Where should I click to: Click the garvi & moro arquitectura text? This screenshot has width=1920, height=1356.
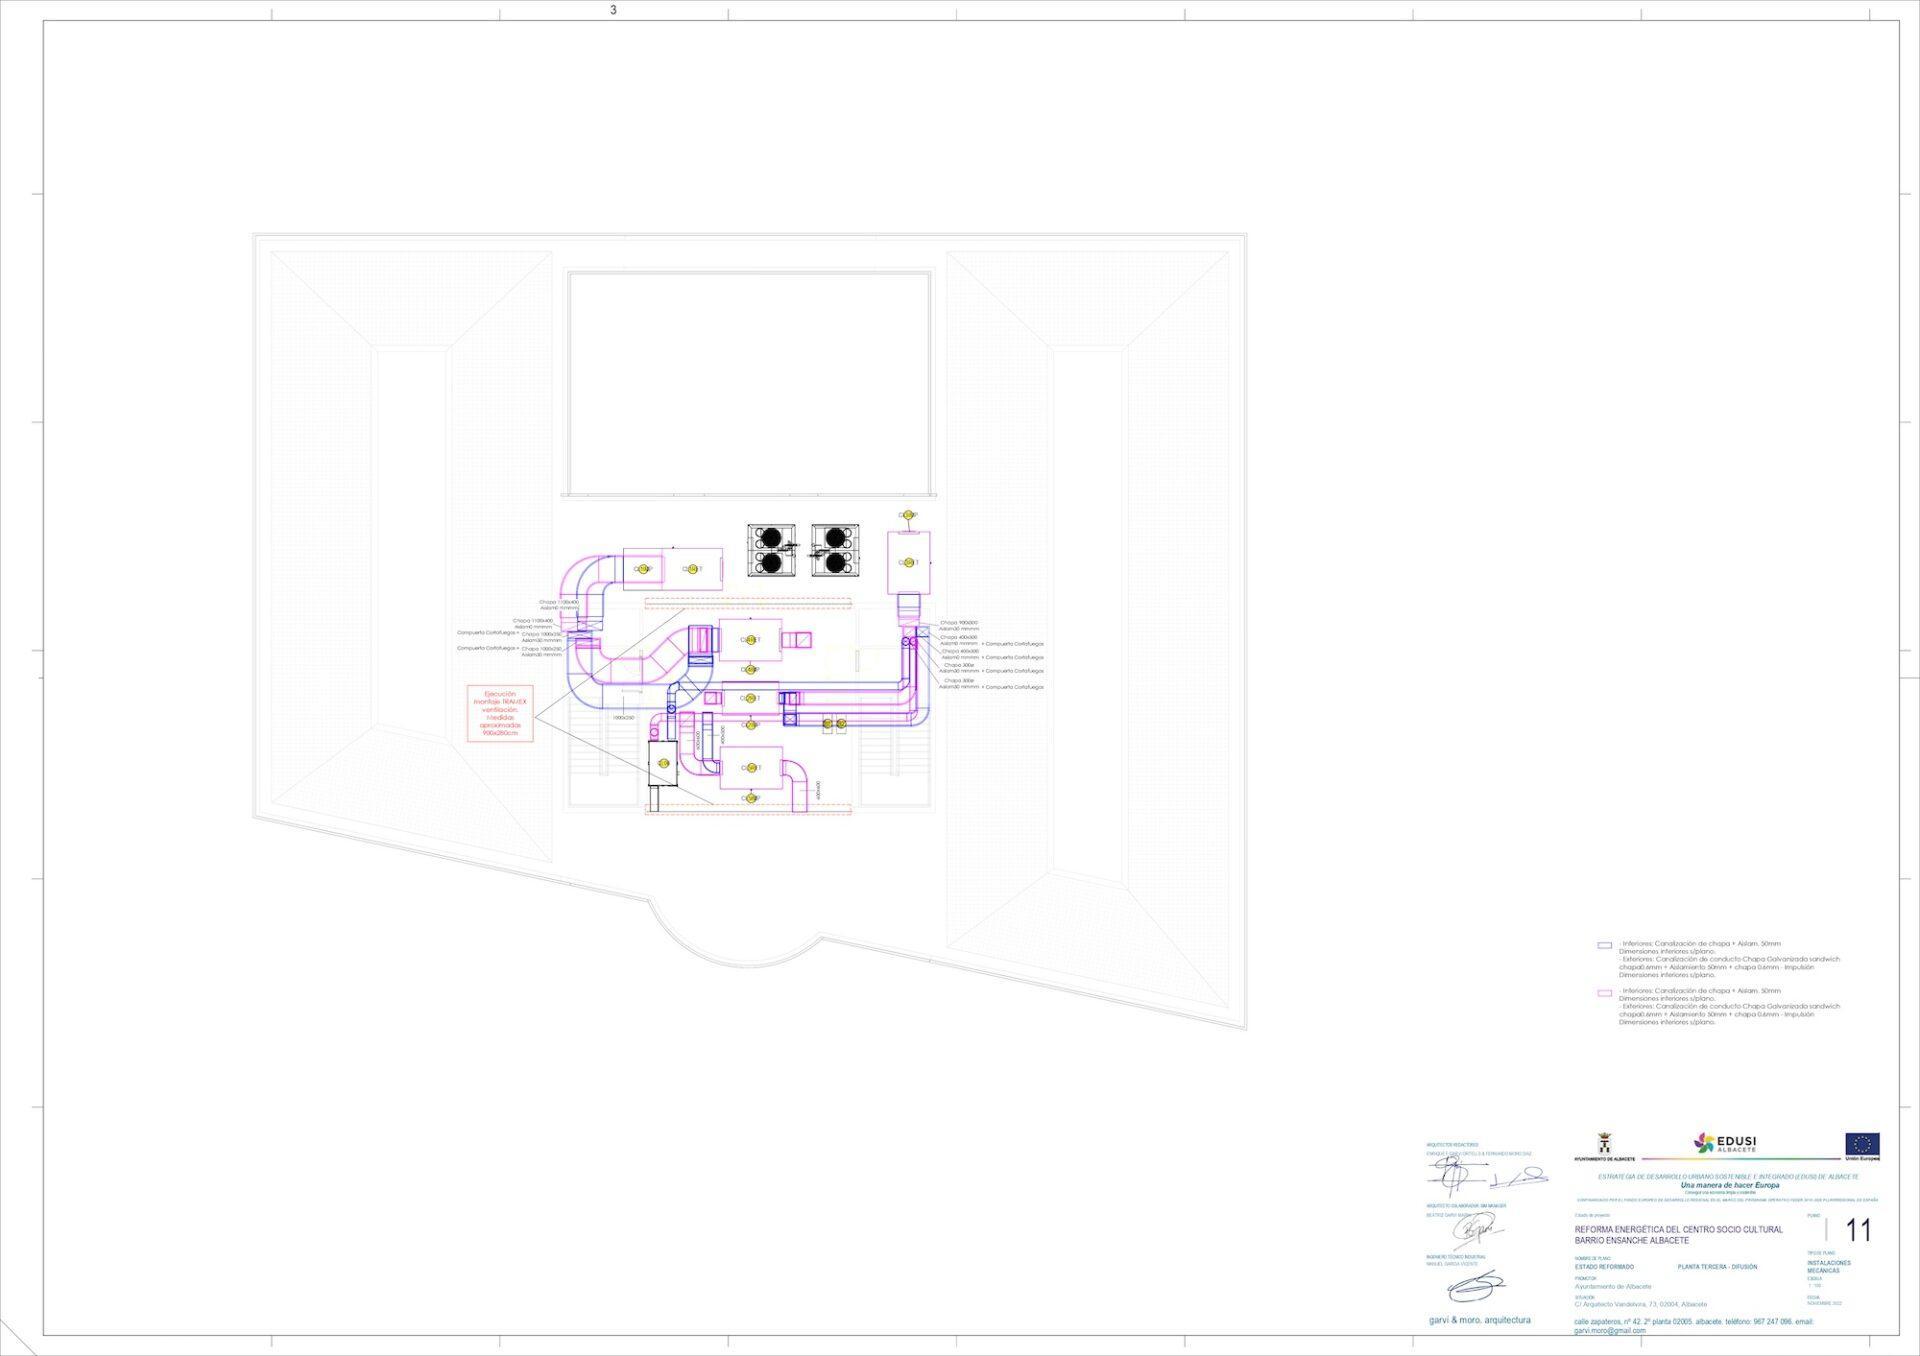pos(1479,1320)
